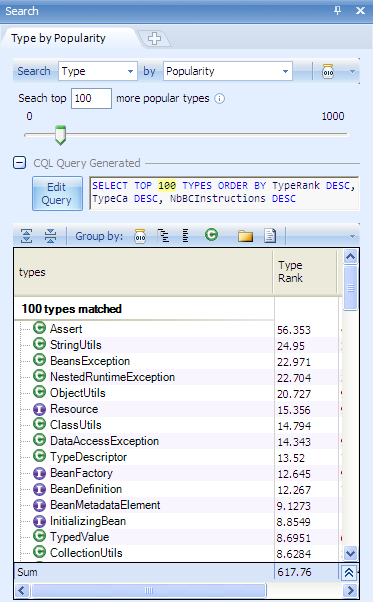Image resolution: width=373 pixels, height=602 pixels.
Task: Select the StringUtils type in results
Action: (76, 345)
